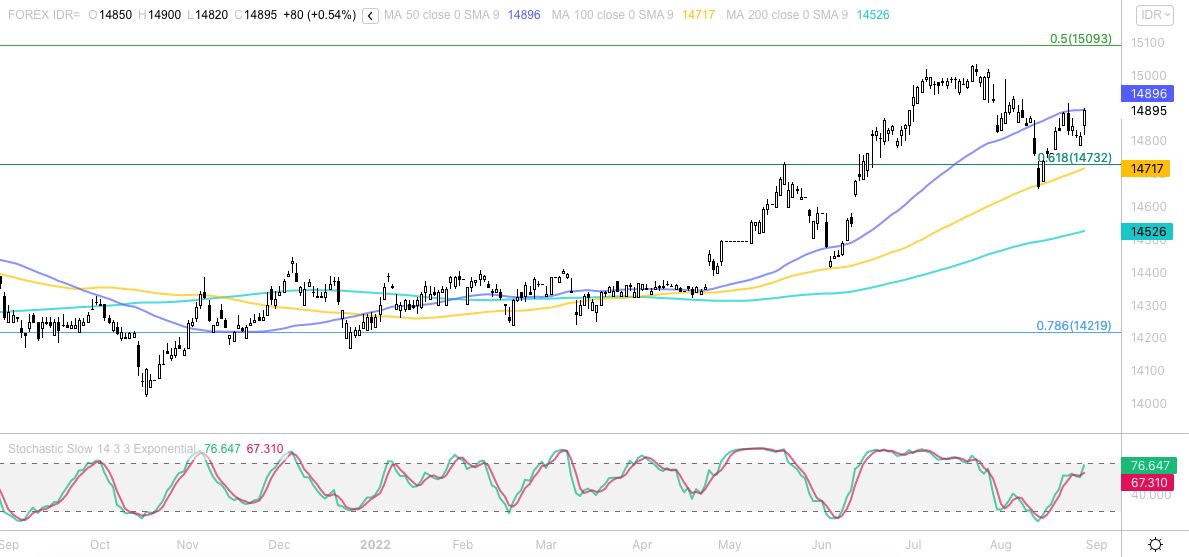Click the stochastic value 76.647 in legend

point(221,449)
